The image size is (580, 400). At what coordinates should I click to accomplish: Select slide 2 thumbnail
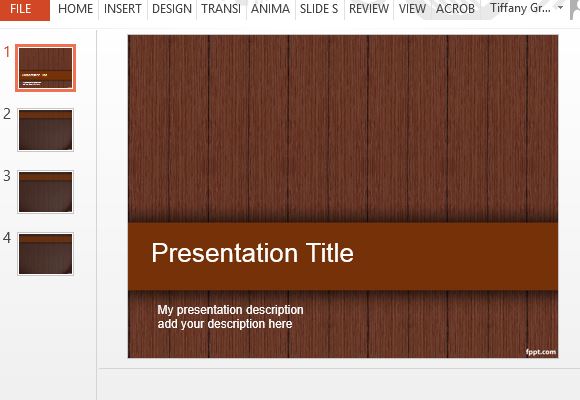[x=45, y=130]
